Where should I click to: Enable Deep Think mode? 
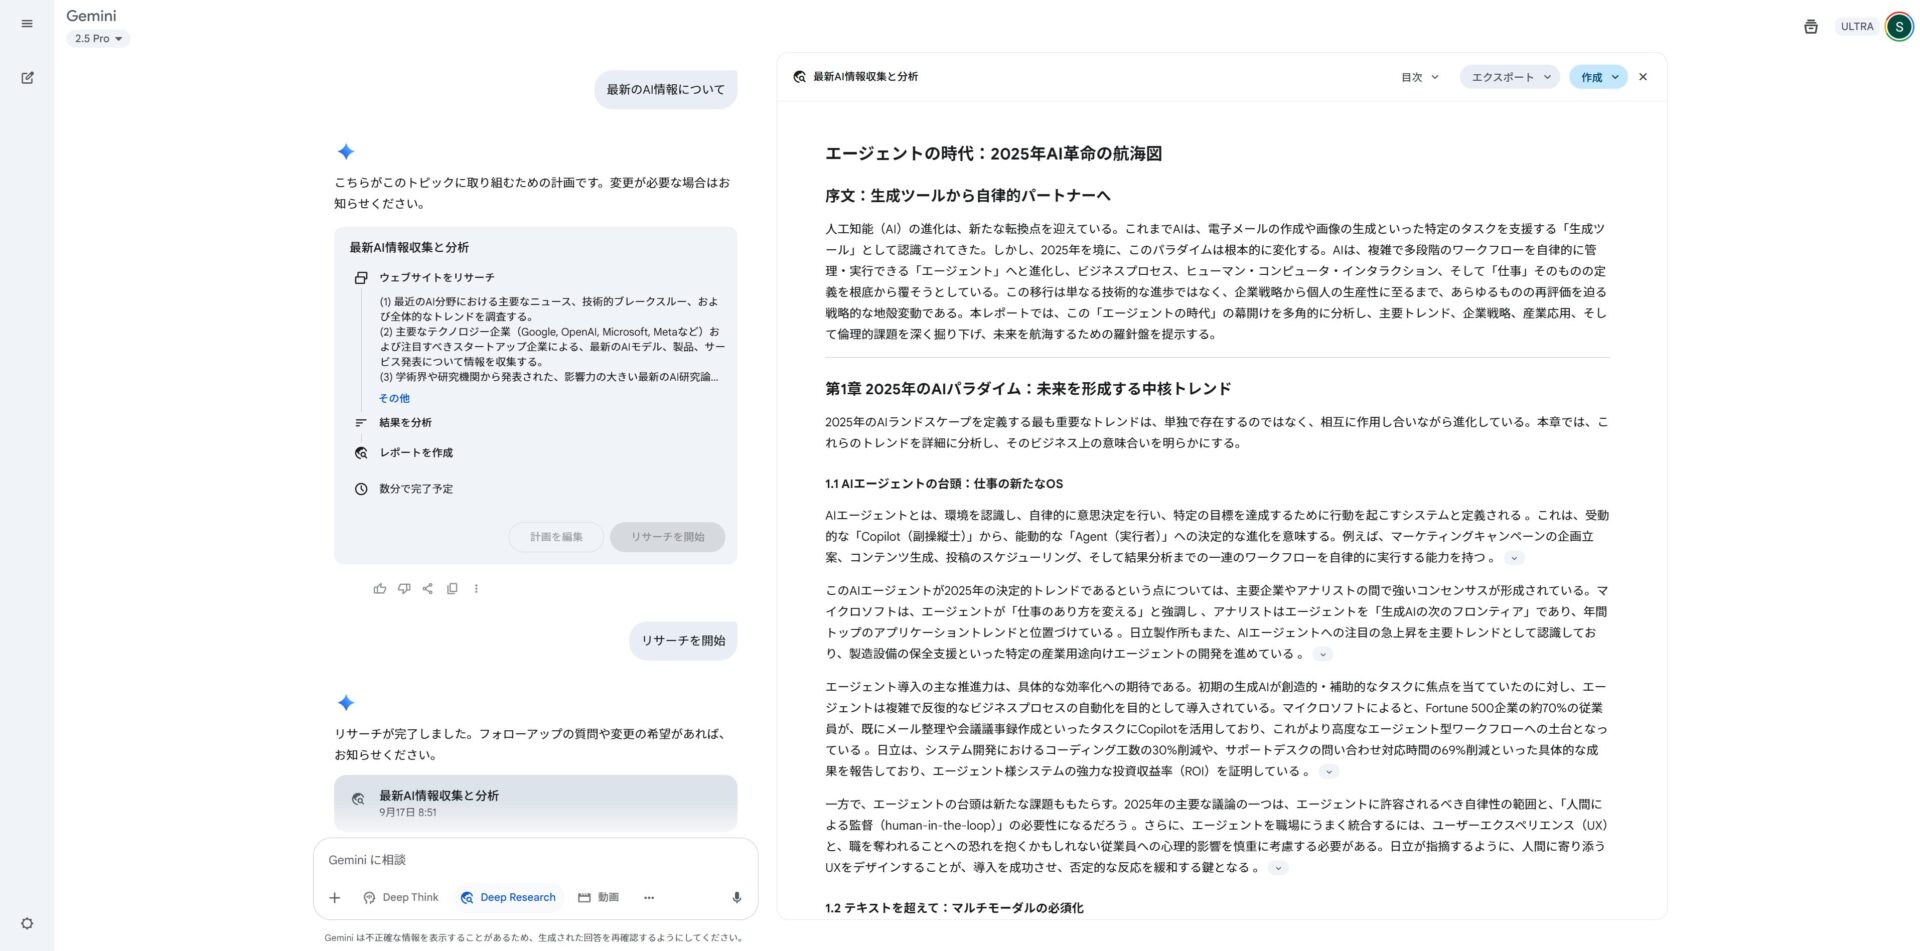click(399, 897)
